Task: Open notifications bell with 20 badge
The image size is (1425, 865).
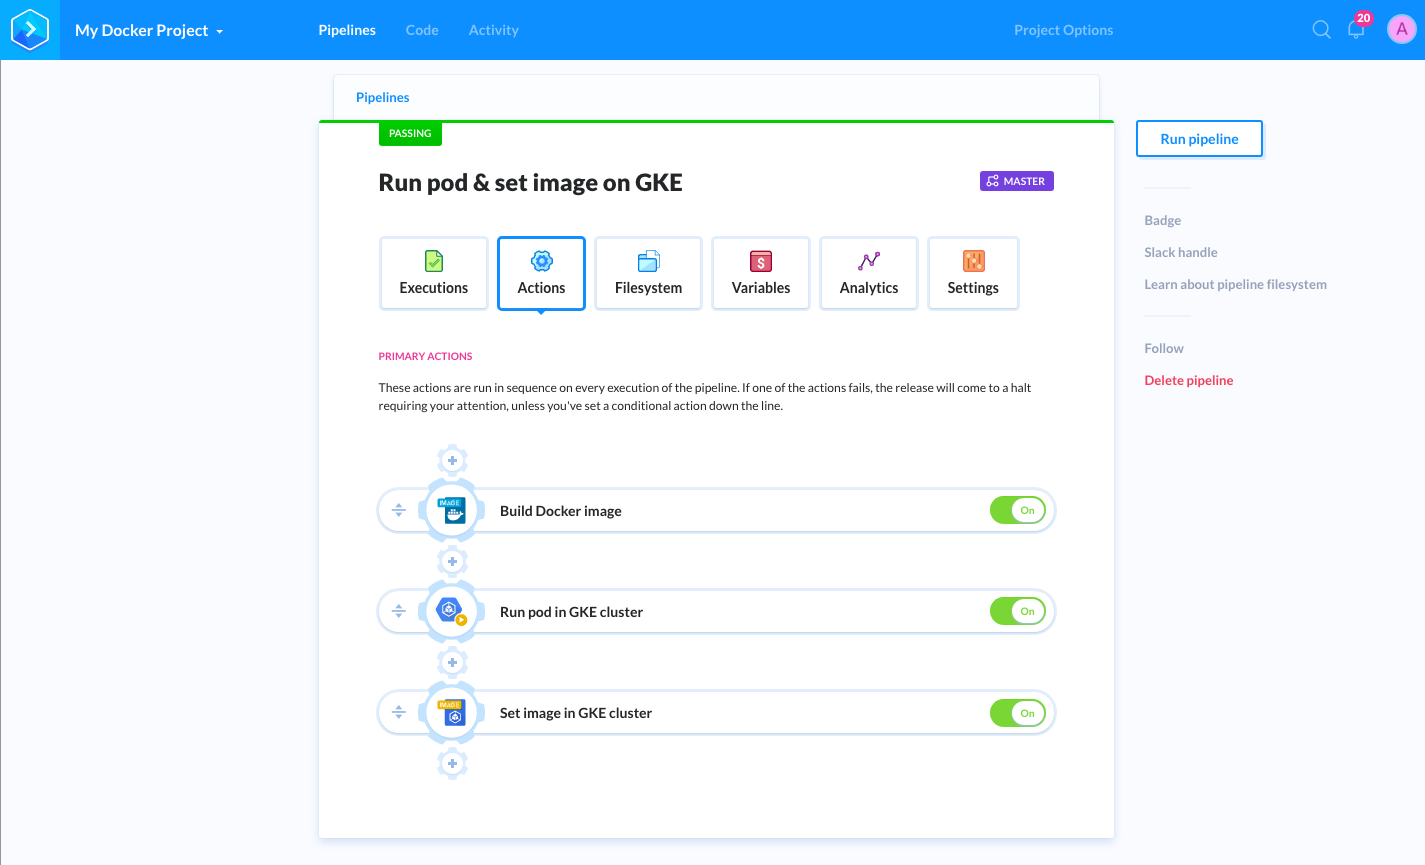Action: click(1357, 27)
